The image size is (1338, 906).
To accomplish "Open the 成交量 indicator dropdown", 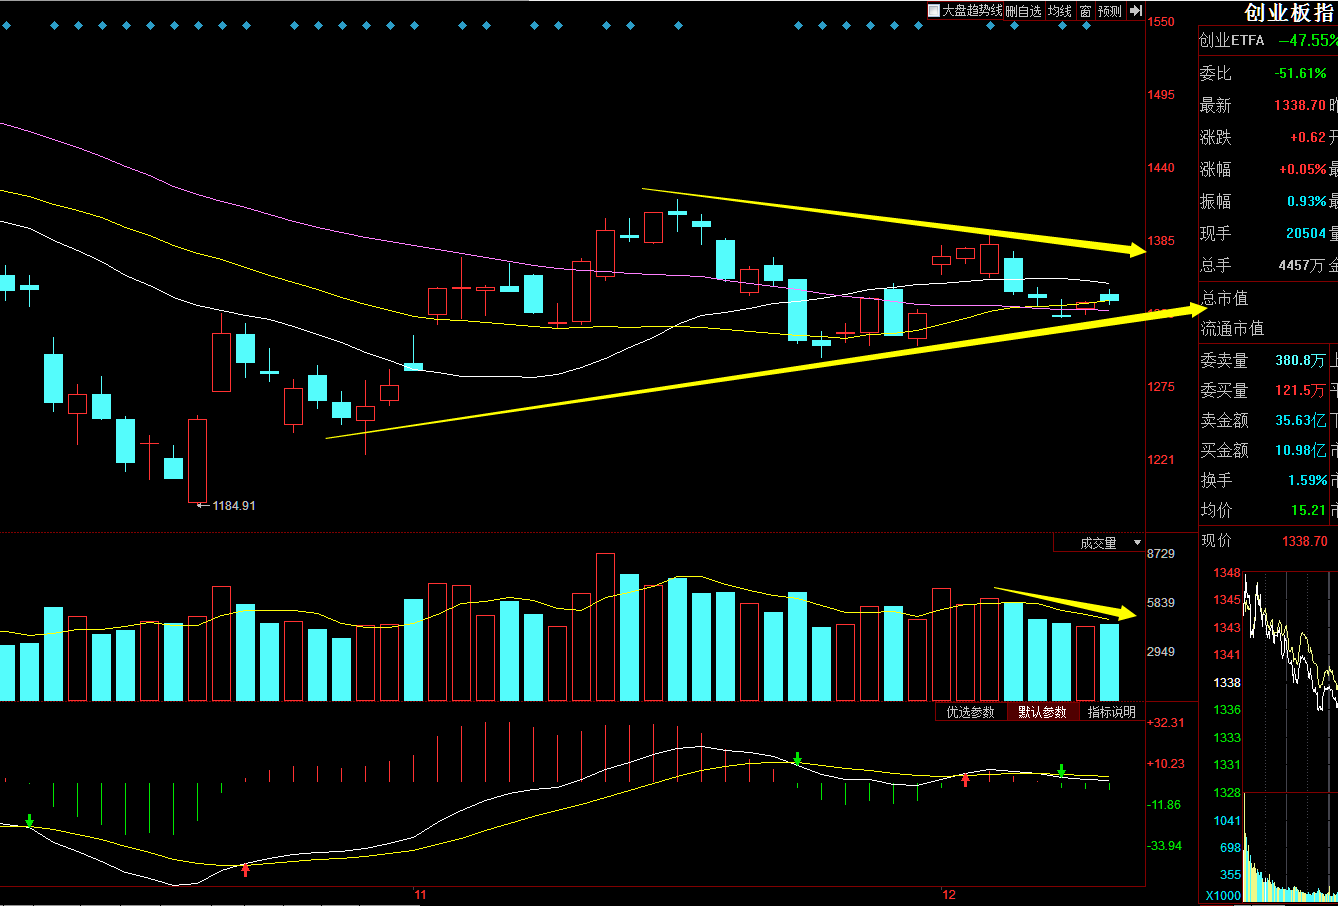I will (x=1098, y=543).
